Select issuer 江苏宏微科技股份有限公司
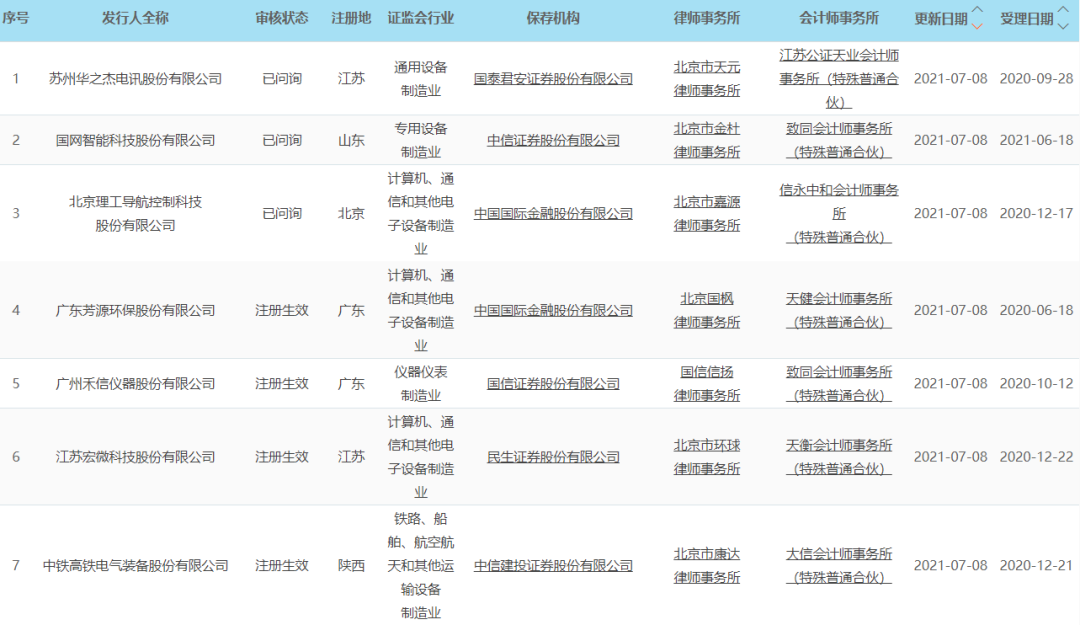Image resolution: width=1080 pixels, height=625 pixels. coord(135,457)
